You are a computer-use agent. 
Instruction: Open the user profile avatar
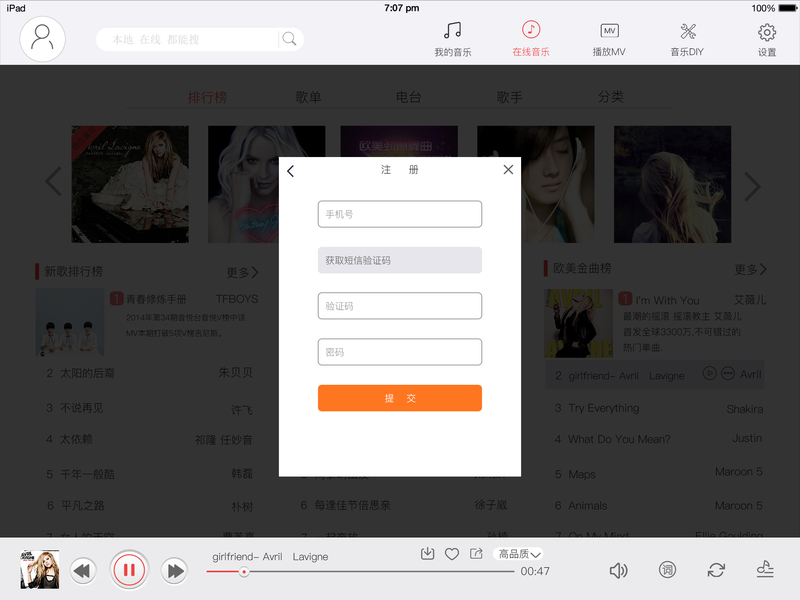tap(42, 39)
